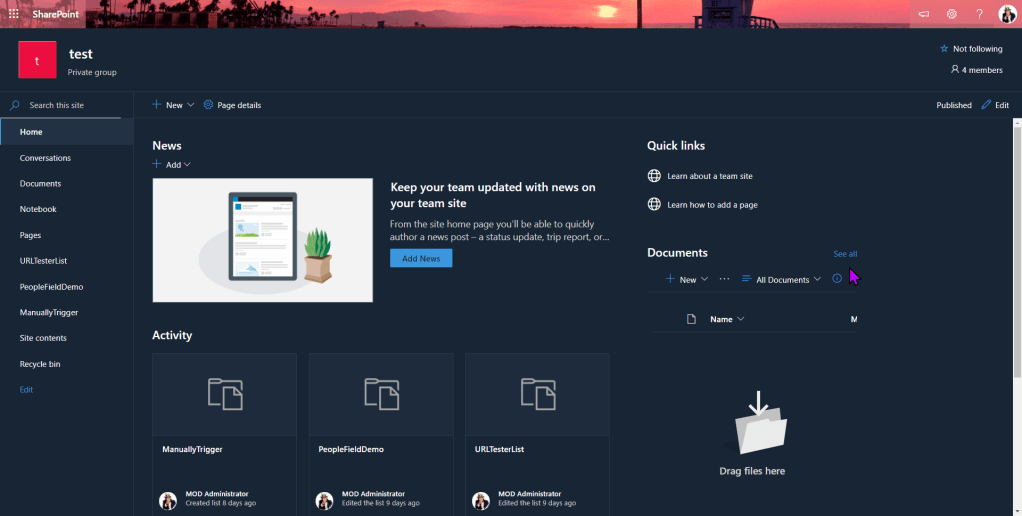This screenshot has width=1022, height=516.
Task: Click the help question mark icon
Action: point(979,14)
